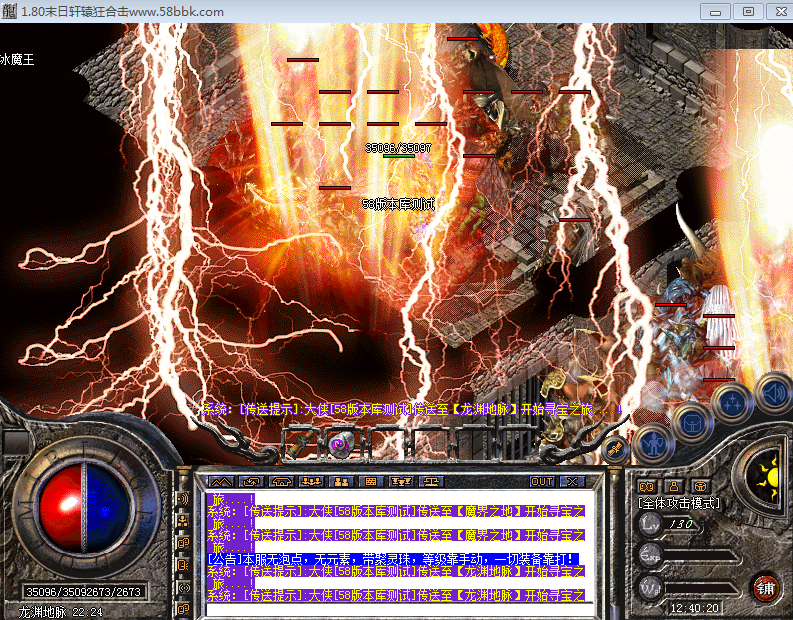Click the Lv level badge
The height and width of the screenshot is (620, 793).
point(650,524)
